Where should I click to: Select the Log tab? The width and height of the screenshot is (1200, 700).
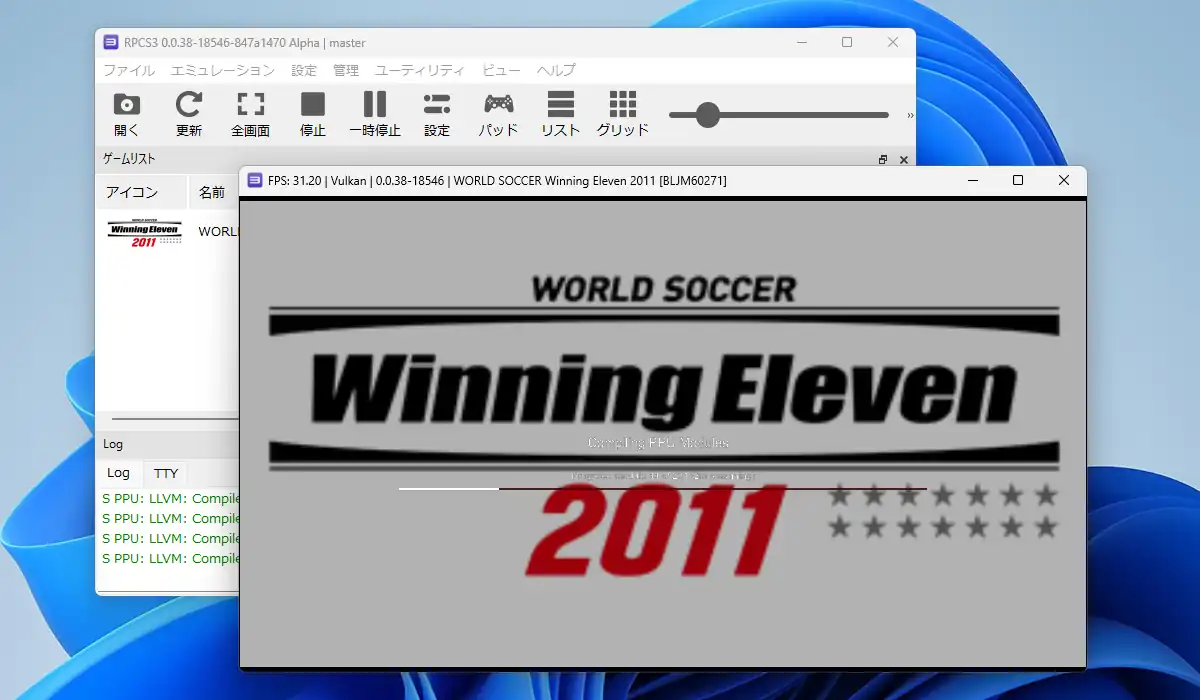point(118,473)
